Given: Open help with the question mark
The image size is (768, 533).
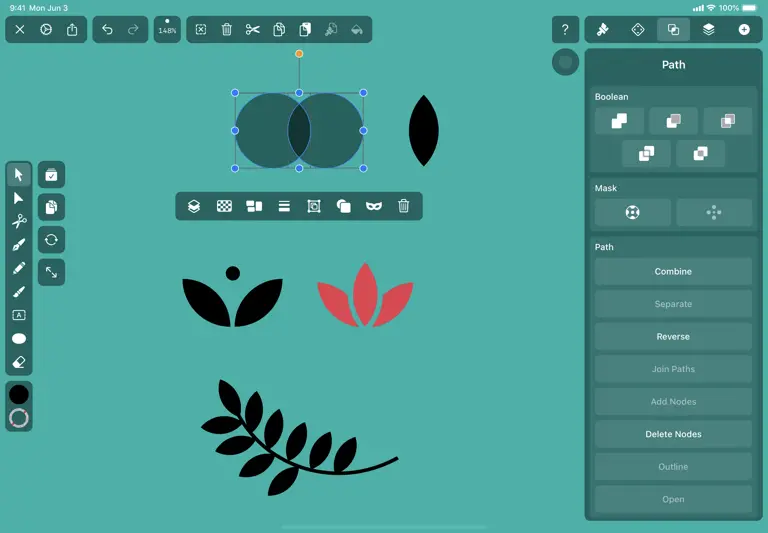Looking at the screenshot, I should (565, 30).
